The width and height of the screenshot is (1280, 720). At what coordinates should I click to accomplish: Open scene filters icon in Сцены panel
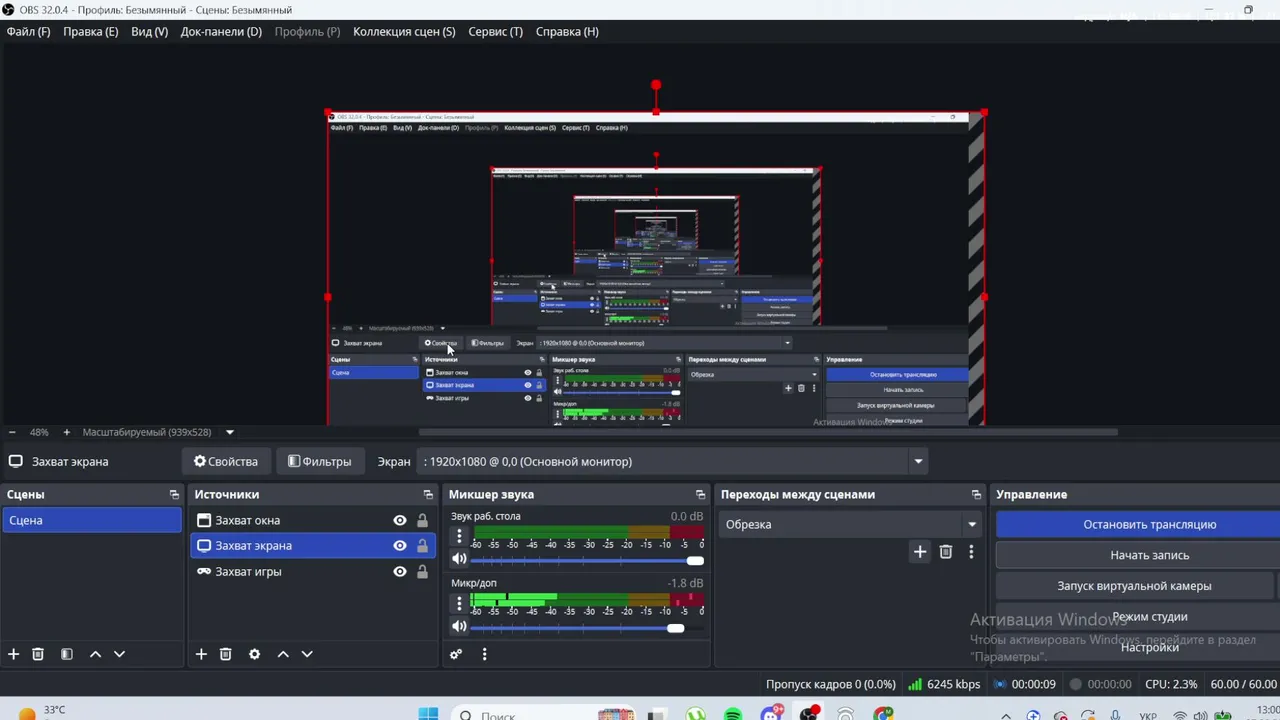67,654
